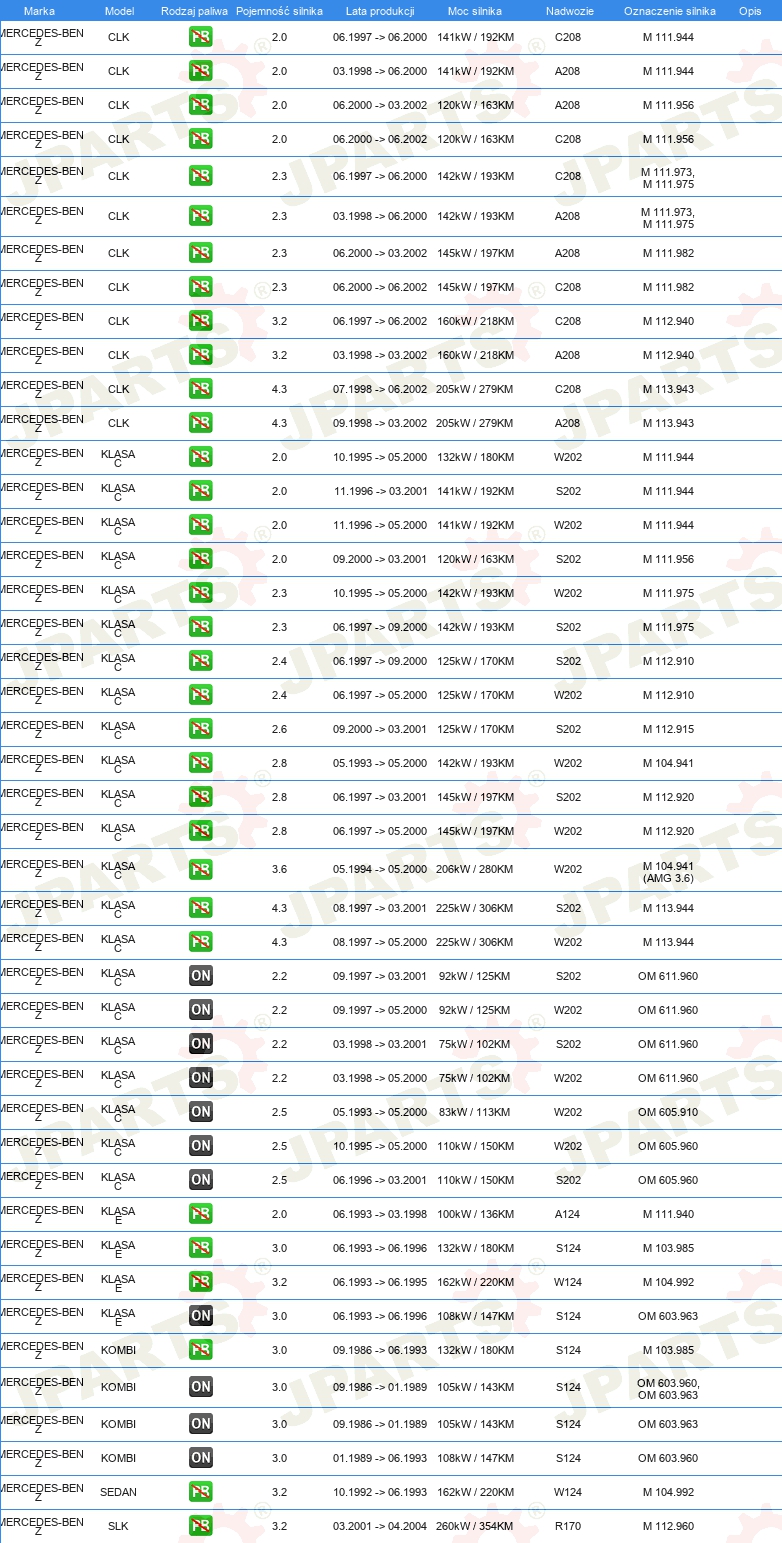782x1543 pixels.
Task: Select engine cell M 104.941 (AMG 3.6)
Action: [668, 870]
